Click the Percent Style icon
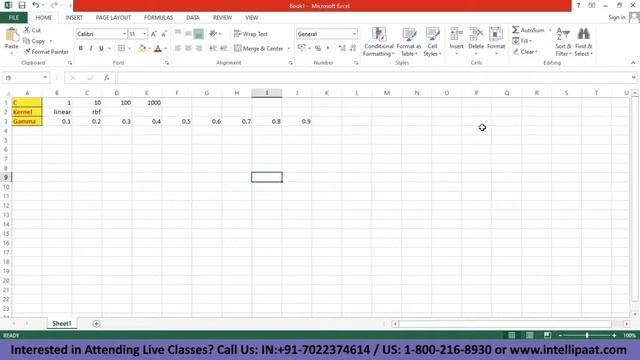640x360 pixels. (318, 48)
